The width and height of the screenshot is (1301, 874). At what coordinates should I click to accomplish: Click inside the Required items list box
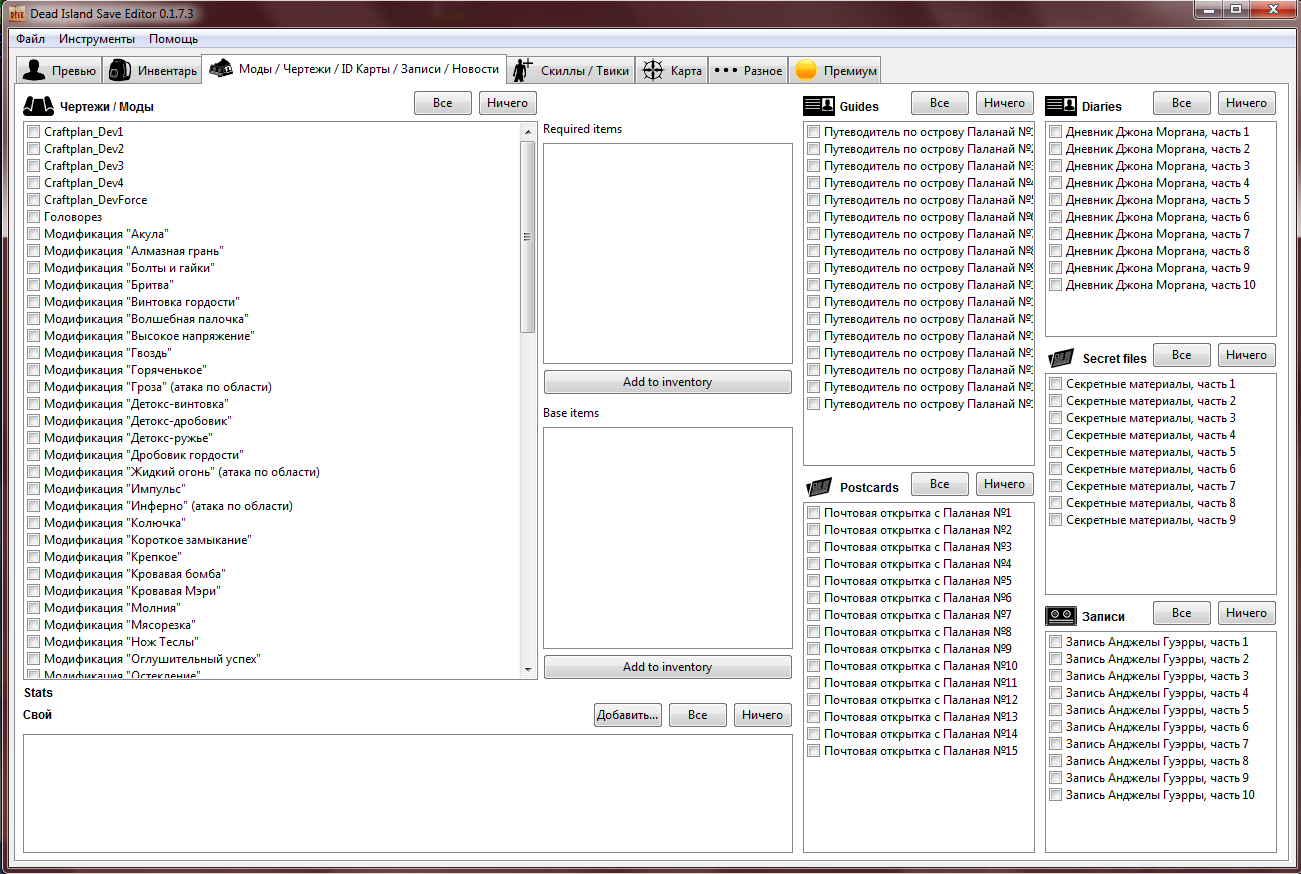point(668,253)
